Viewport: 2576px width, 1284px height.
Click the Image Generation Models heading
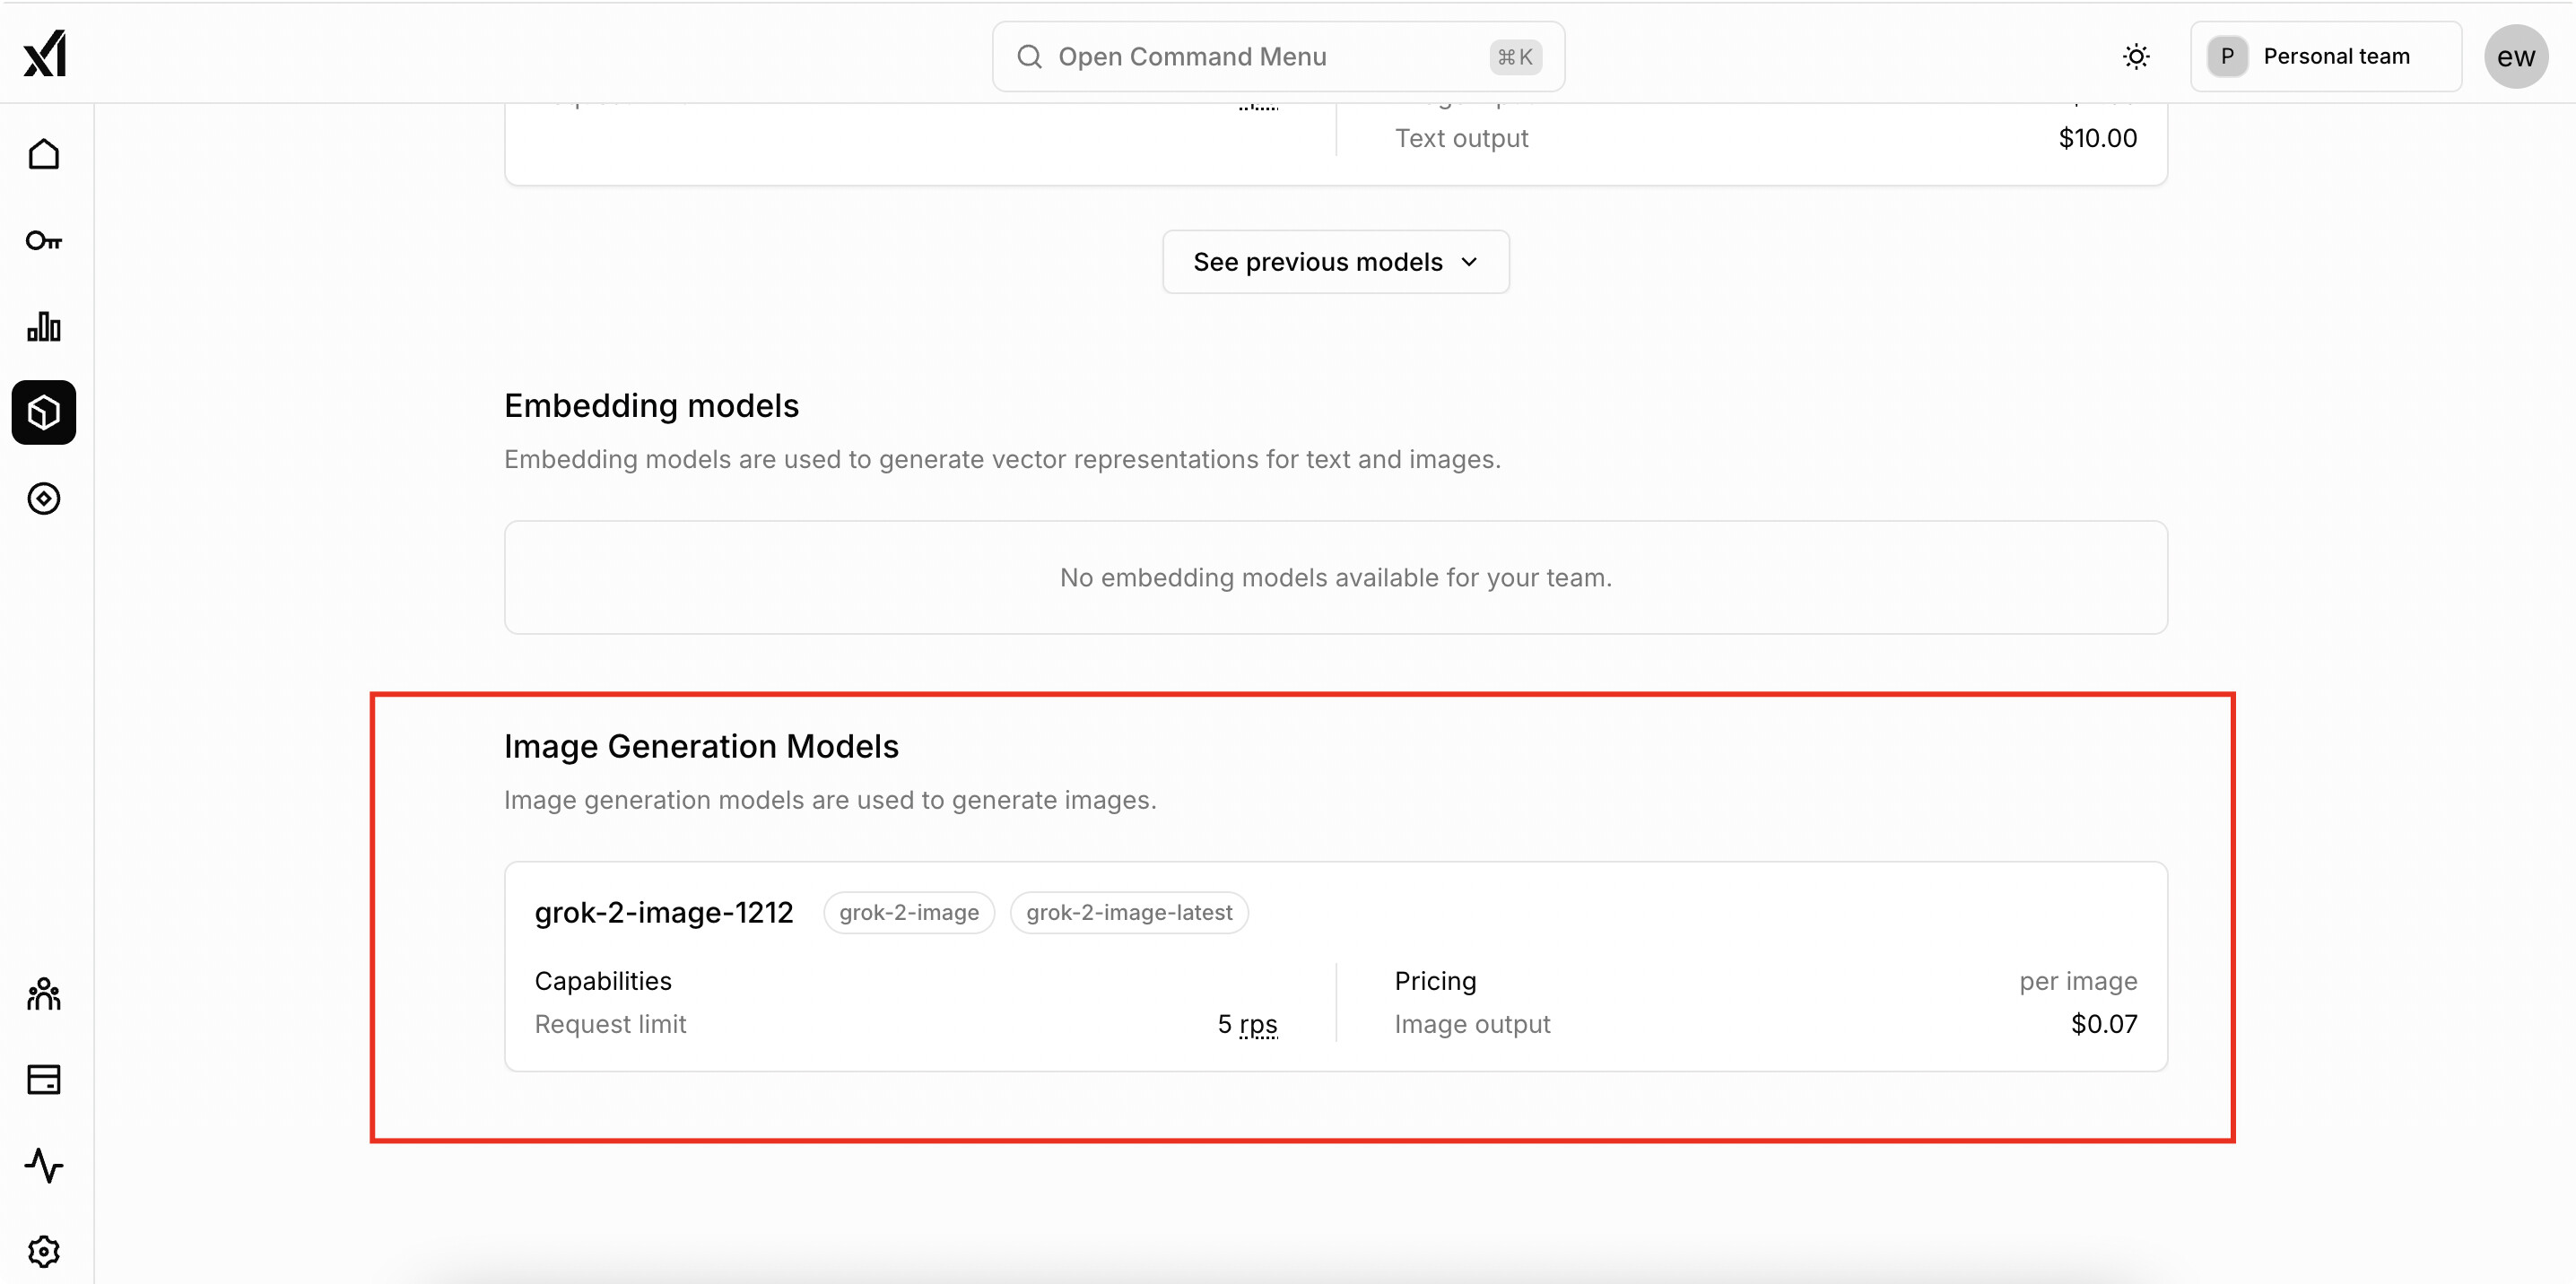click(x=701, y=746)
